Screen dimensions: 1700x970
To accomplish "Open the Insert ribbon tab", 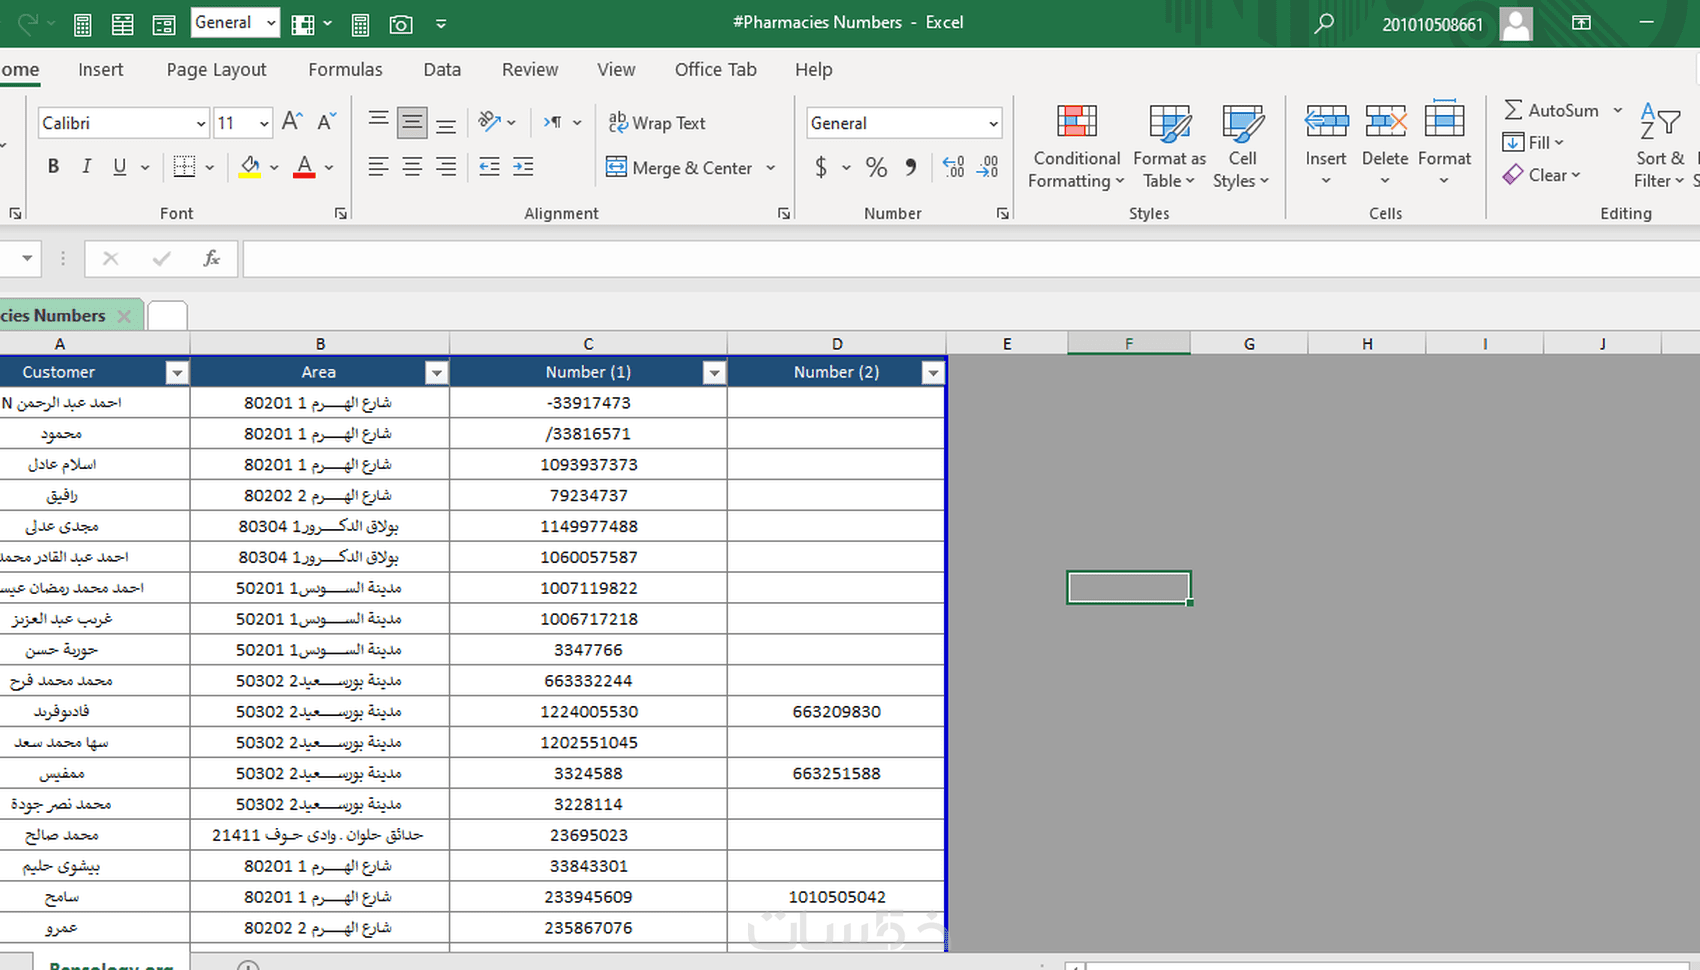I will pyautogui.click(x=101, y=69).
